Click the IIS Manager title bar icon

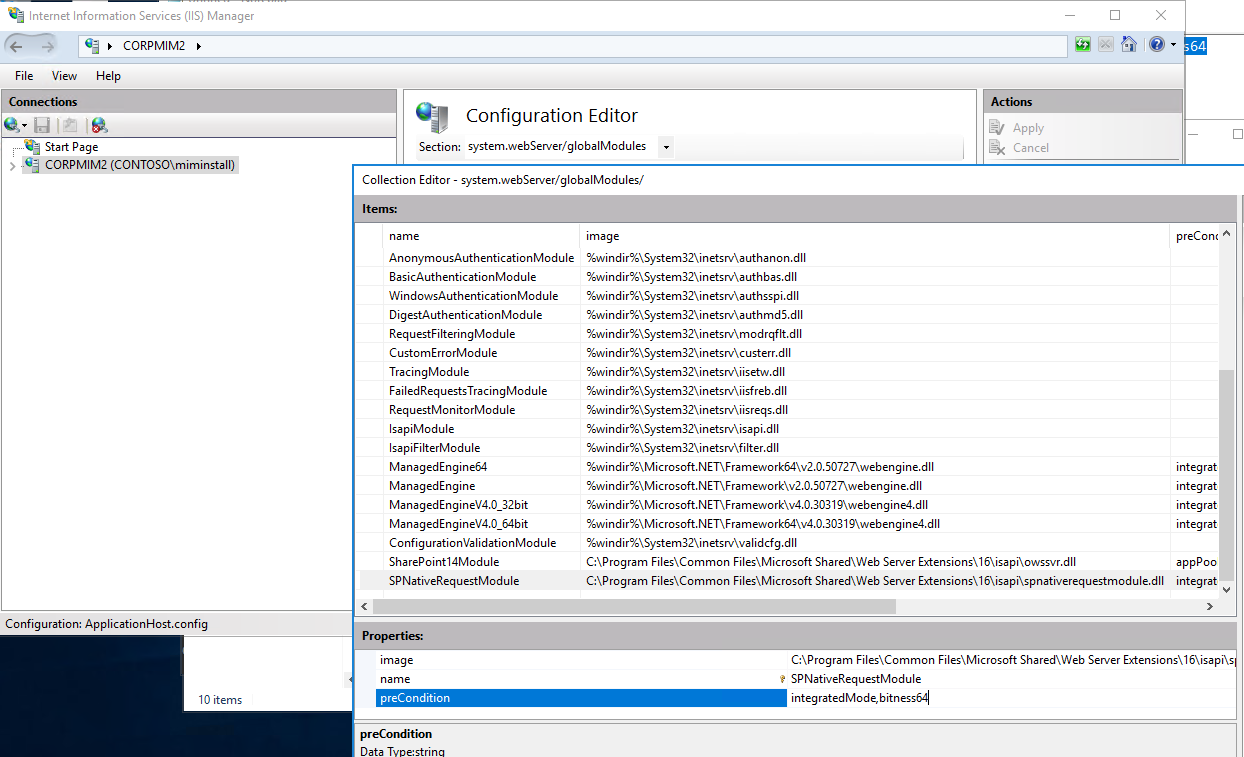pos(16,15)
